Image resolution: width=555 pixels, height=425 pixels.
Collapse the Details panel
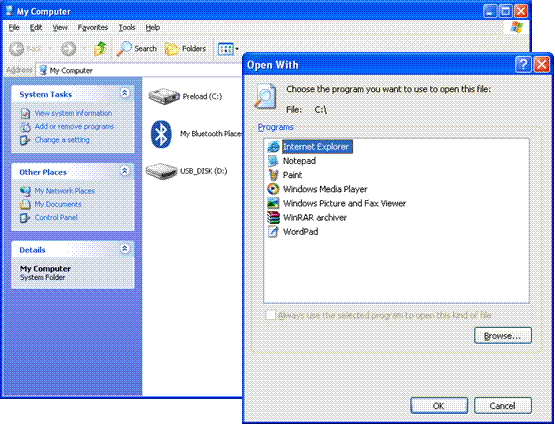pos(124,249)
